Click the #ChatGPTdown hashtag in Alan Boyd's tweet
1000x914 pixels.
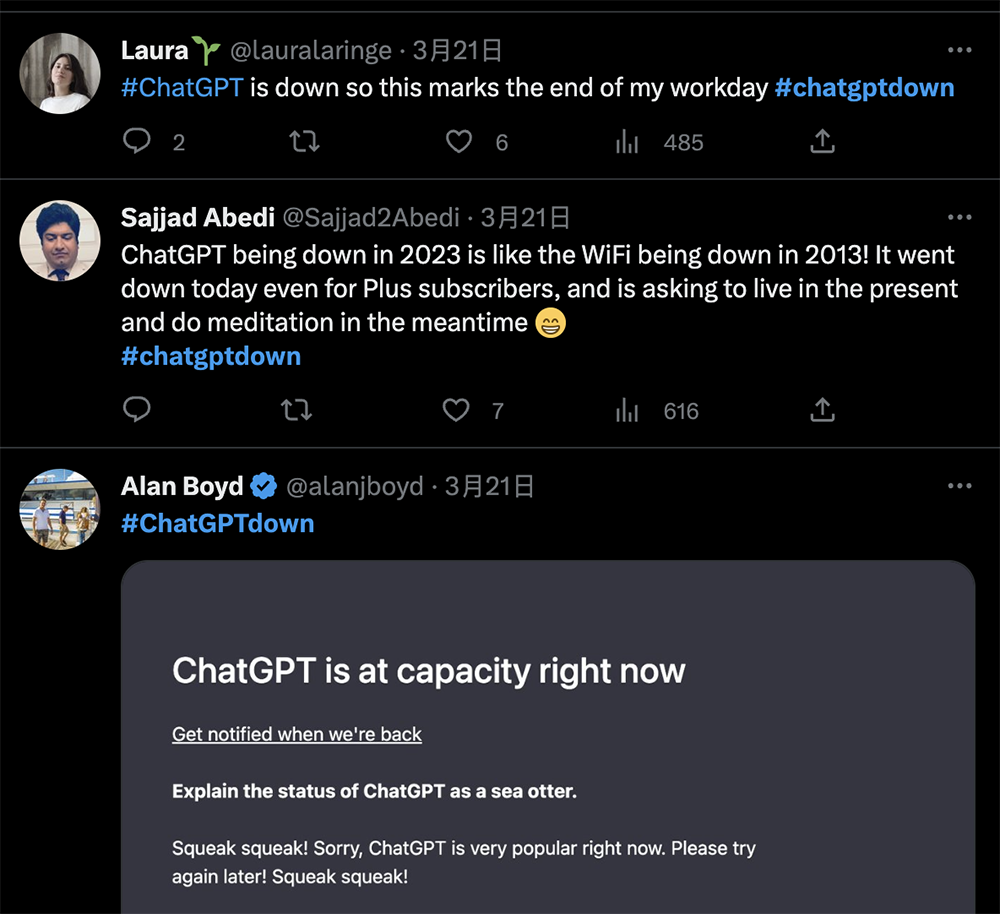217,523
